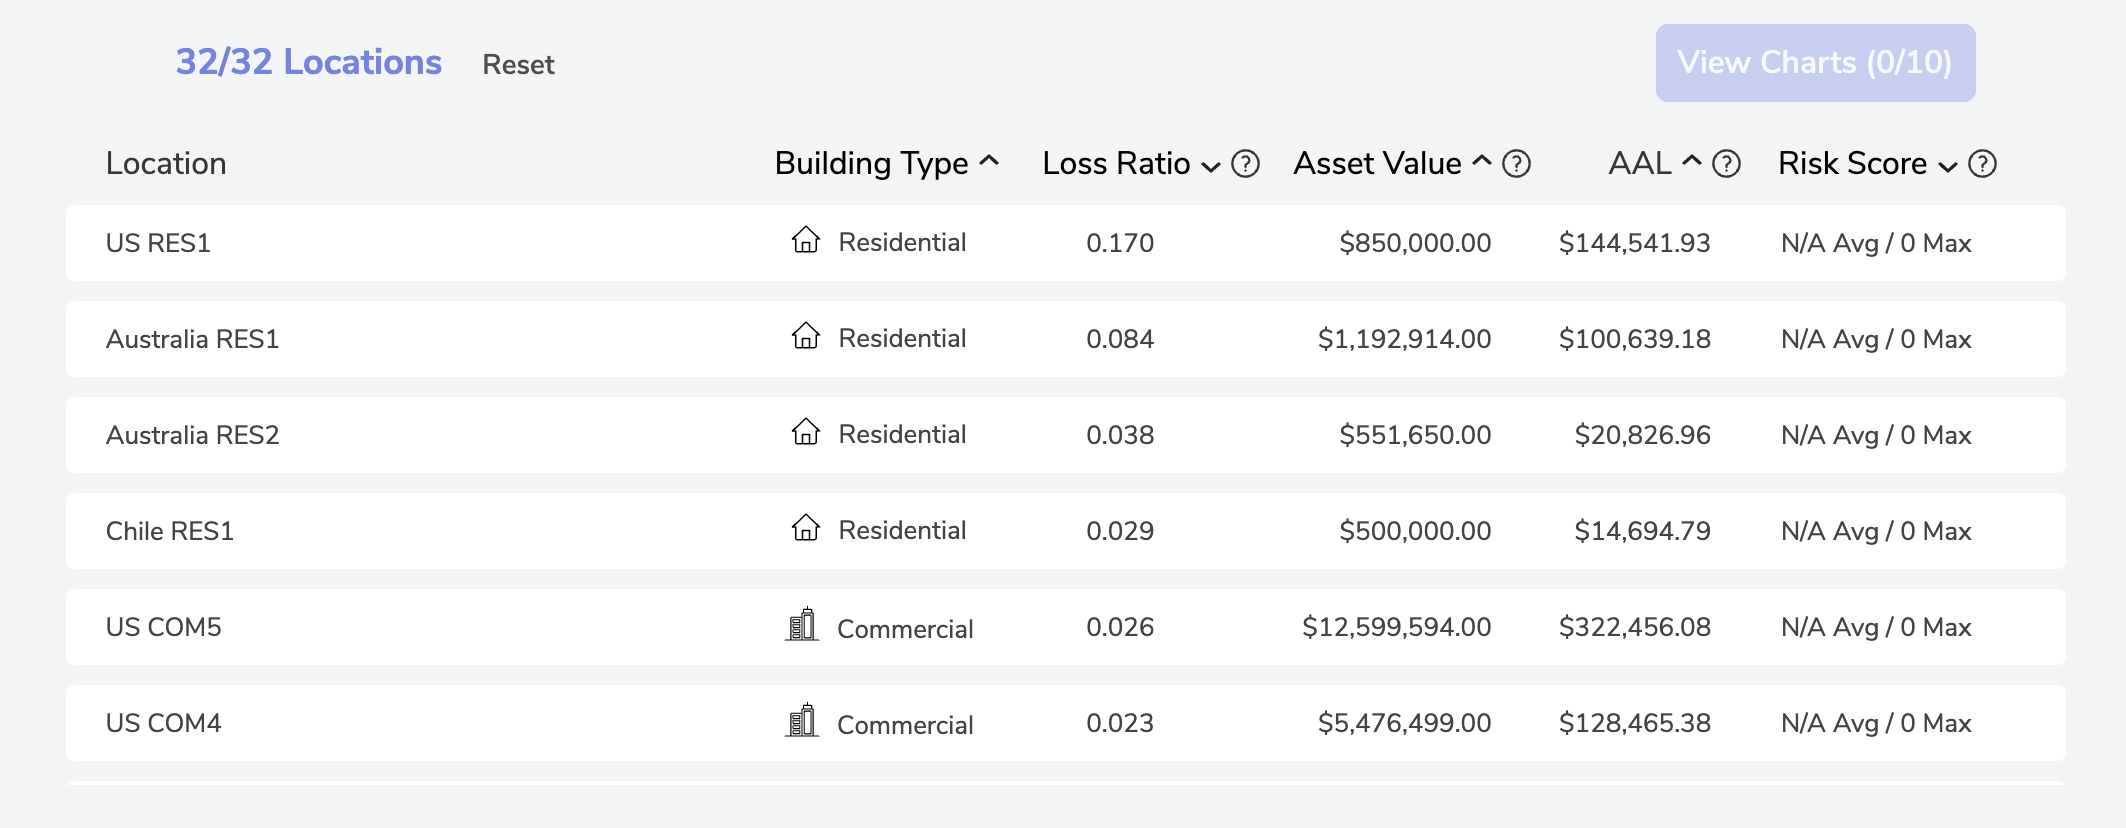This screenshot has height=828, width=2126.
Task: Click loss ratio value 0.038
Action: 1120,435
